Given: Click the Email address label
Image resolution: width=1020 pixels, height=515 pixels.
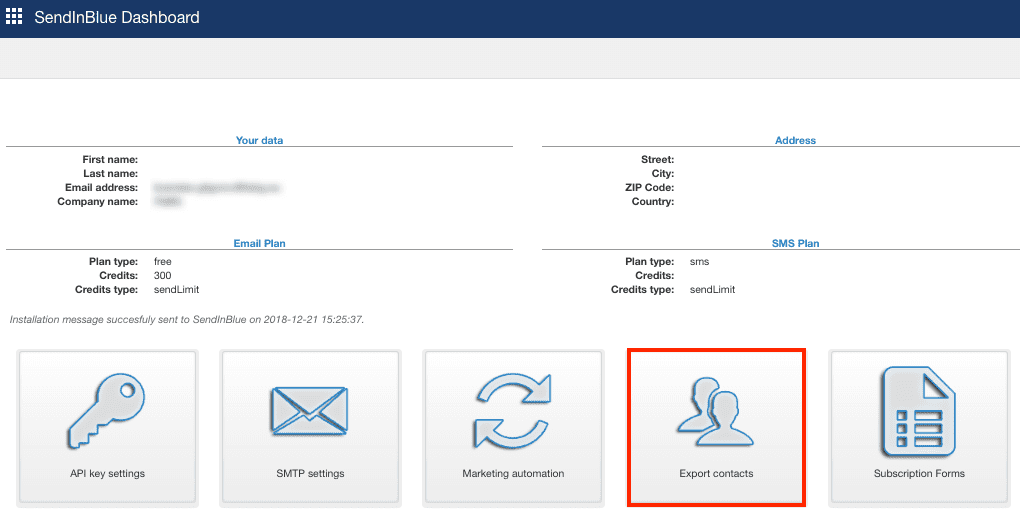Looking at the screenshot, I should click(x=101, y=187).
